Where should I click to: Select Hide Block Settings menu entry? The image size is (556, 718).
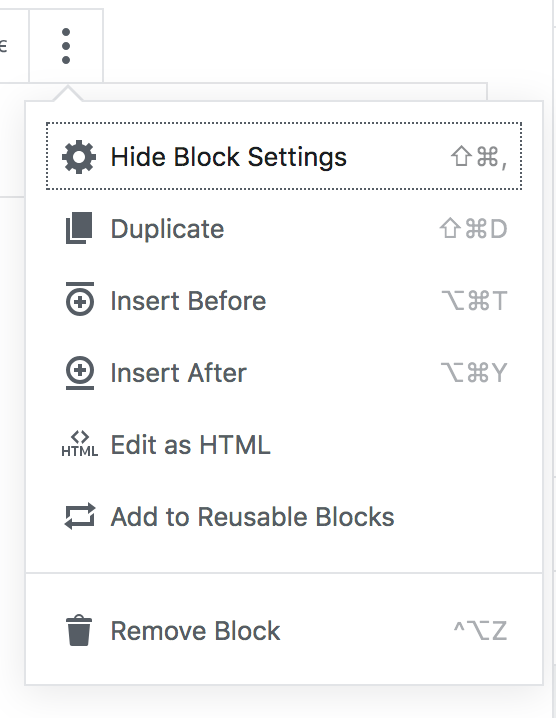tap(283, 156)
